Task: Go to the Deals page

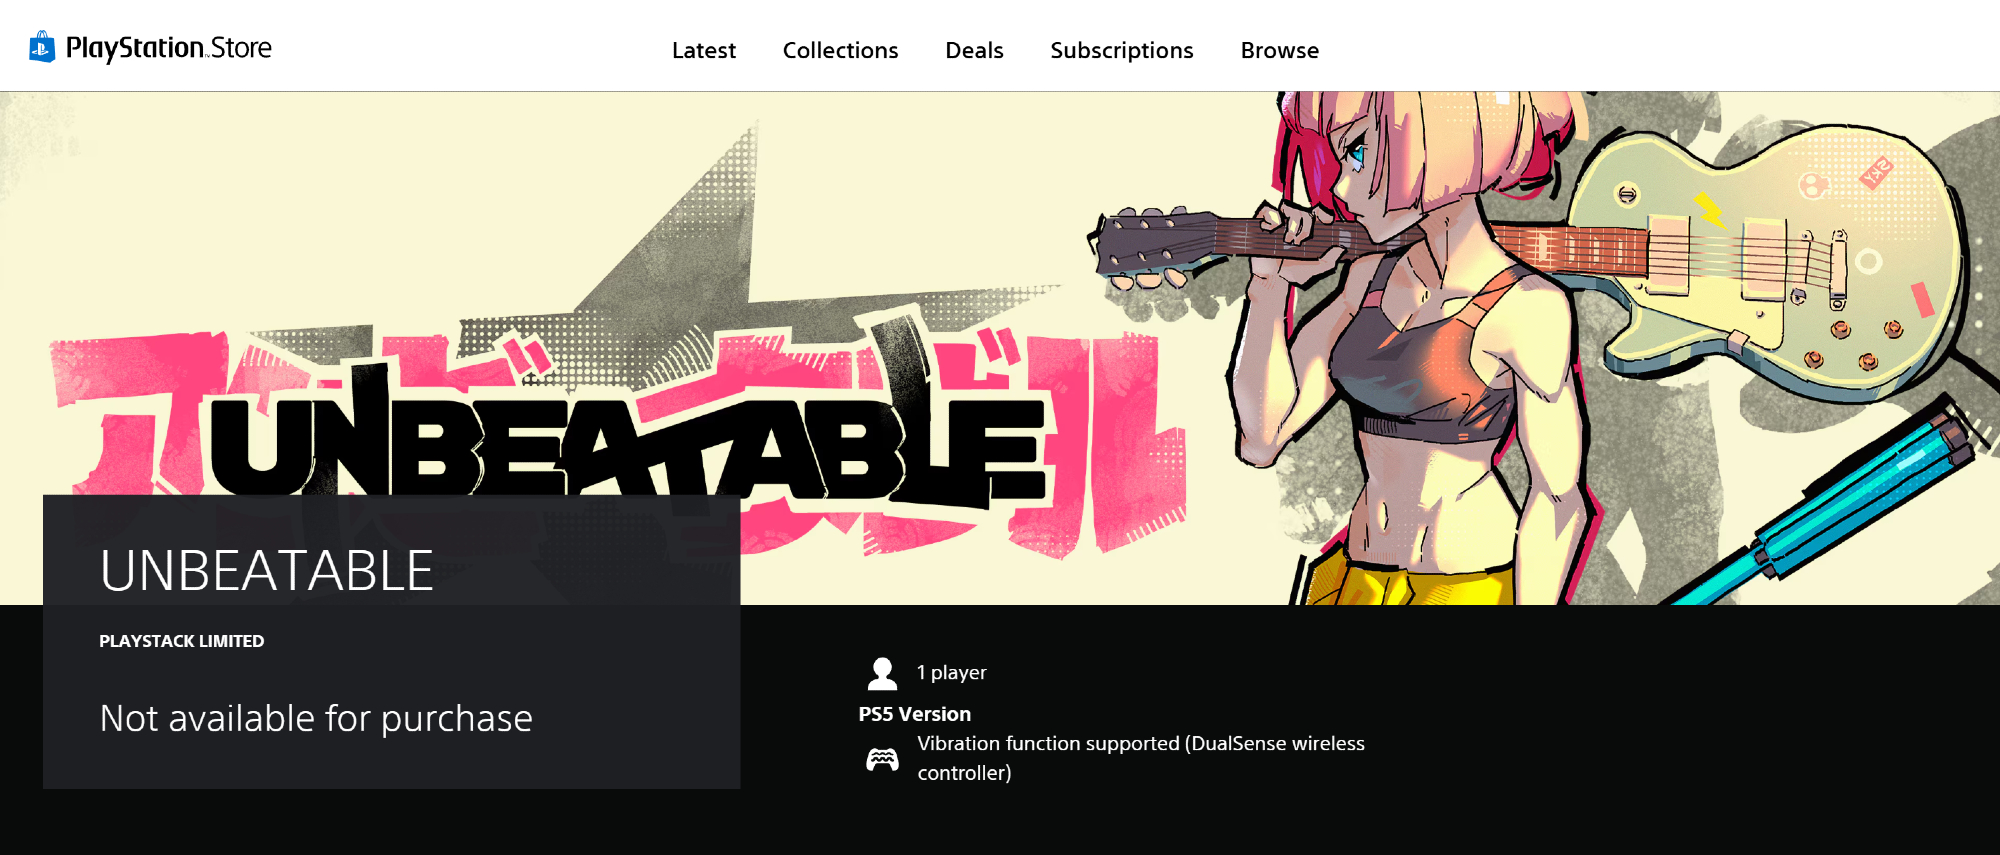Action: [974, 50]
